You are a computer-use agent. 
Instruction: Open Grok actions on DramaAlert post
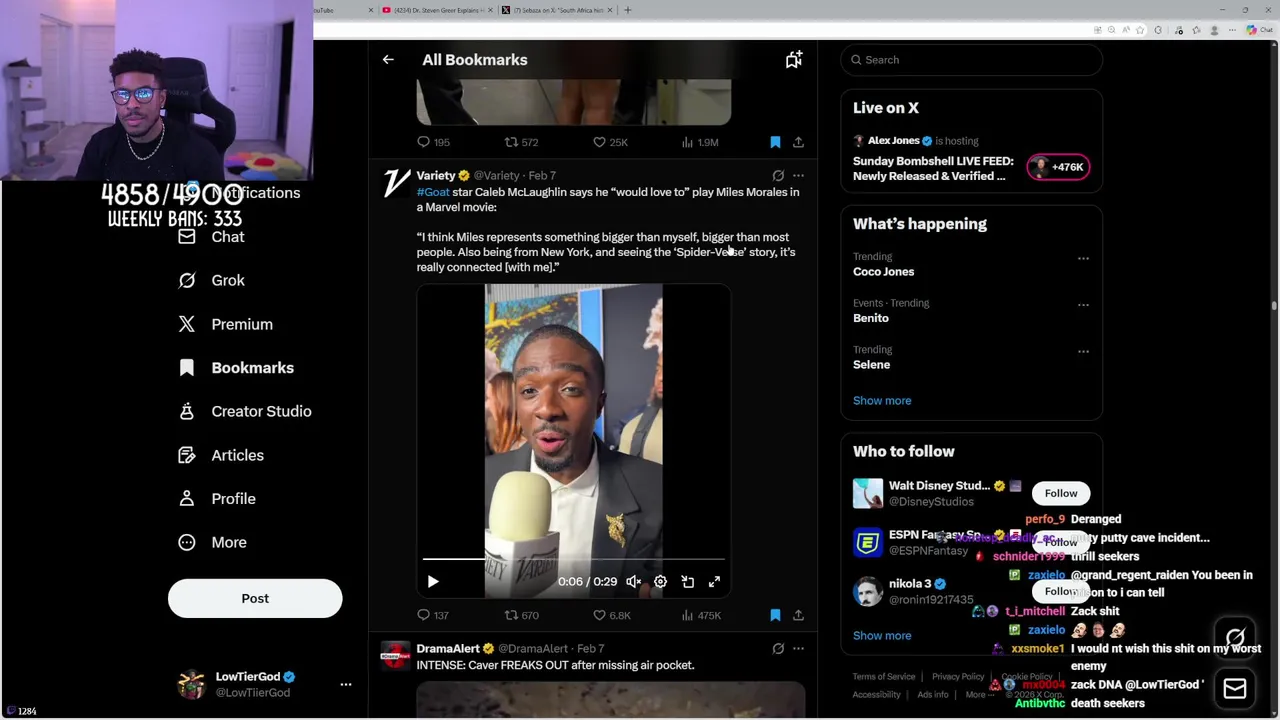778,648
